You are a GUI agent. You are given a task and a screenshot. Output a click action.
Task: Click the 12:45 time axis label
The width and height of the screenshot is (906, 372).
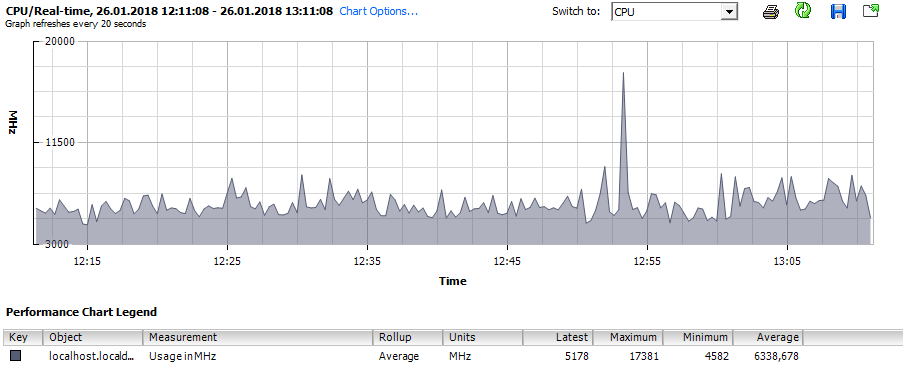[507, 261]
